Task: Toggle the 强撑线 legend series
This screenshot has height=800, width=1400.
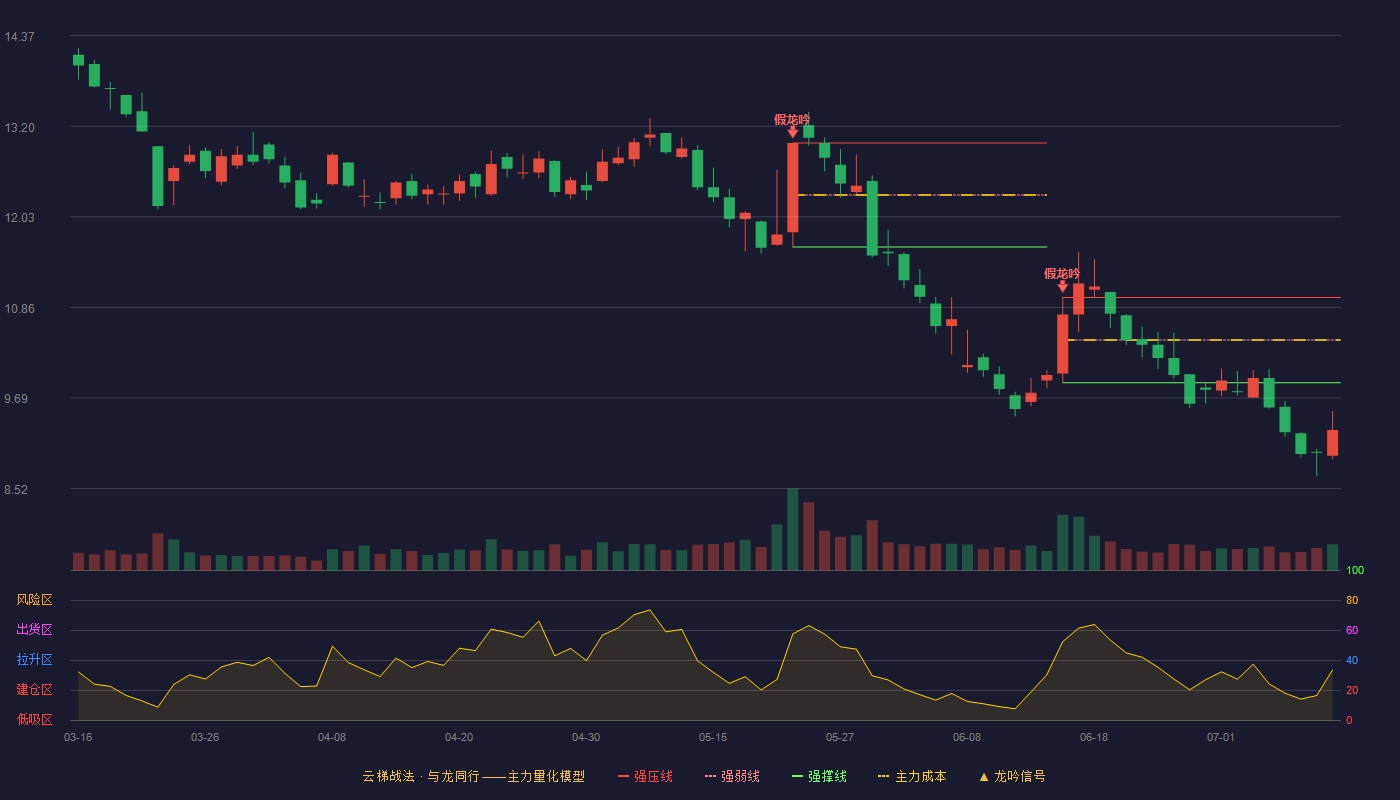Action: click(x=819, y=776)
